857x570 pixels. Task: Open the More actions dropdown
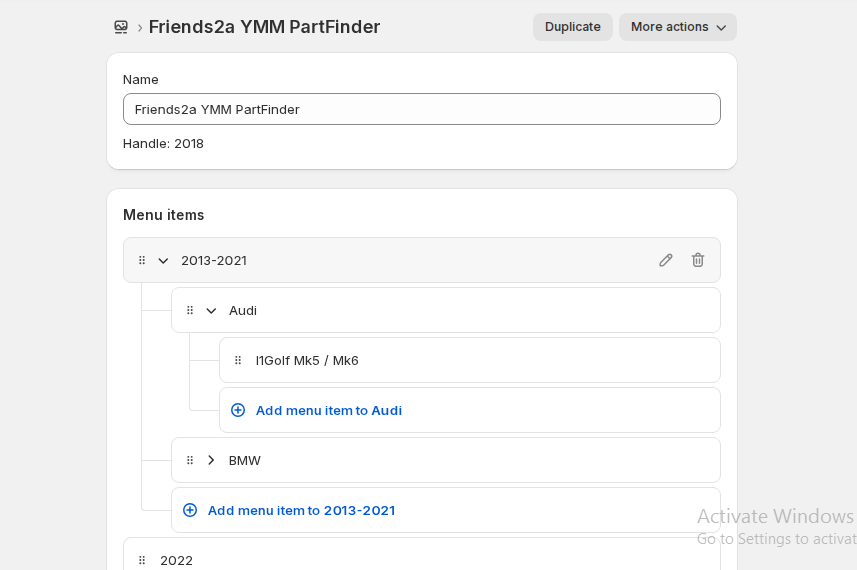tap(677, 27)
